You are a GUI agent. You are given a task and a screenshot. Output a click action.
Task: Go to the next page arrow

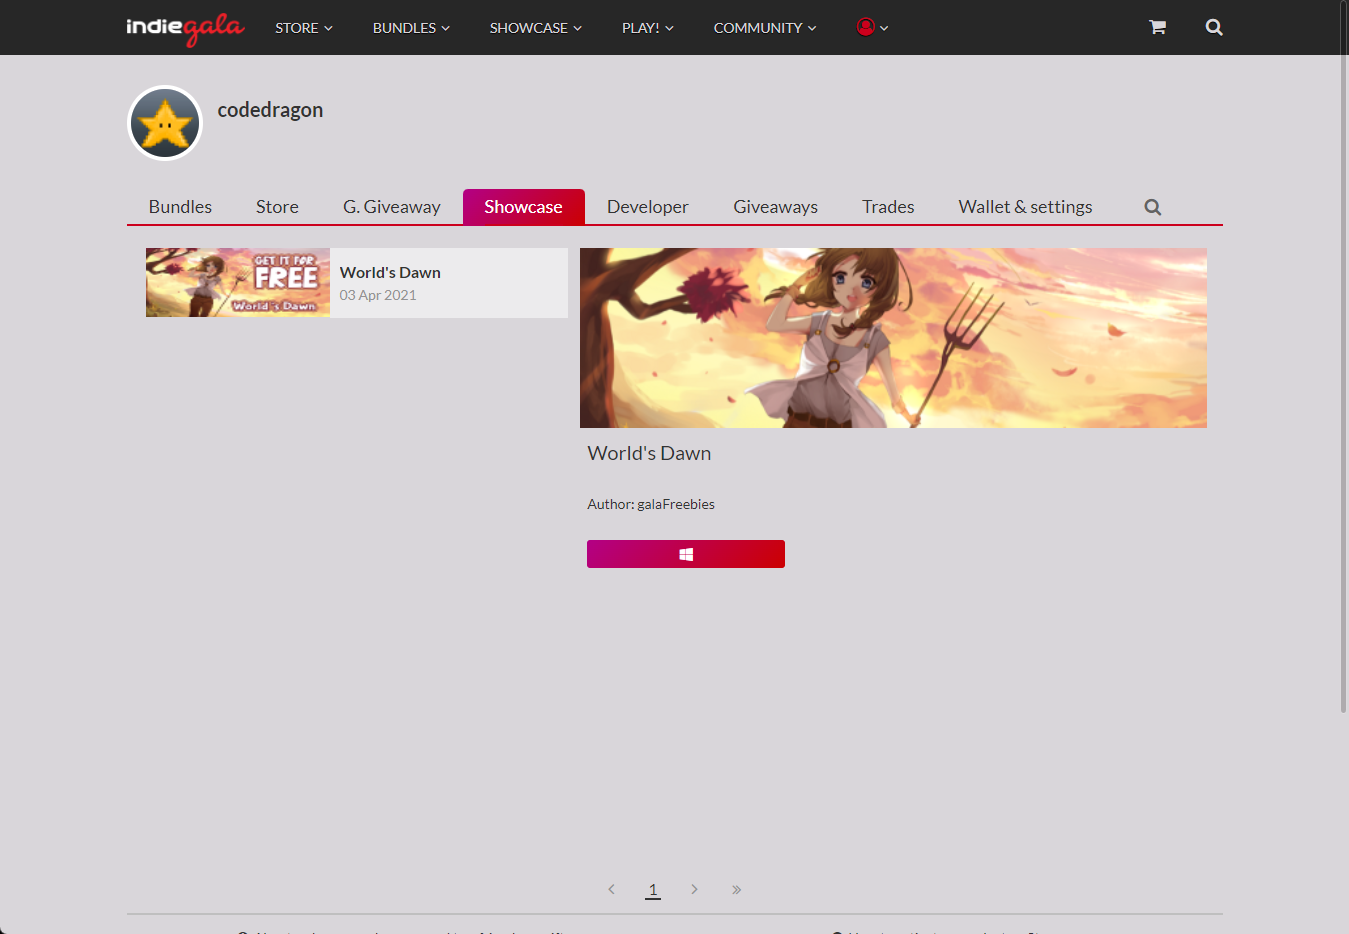694,889
